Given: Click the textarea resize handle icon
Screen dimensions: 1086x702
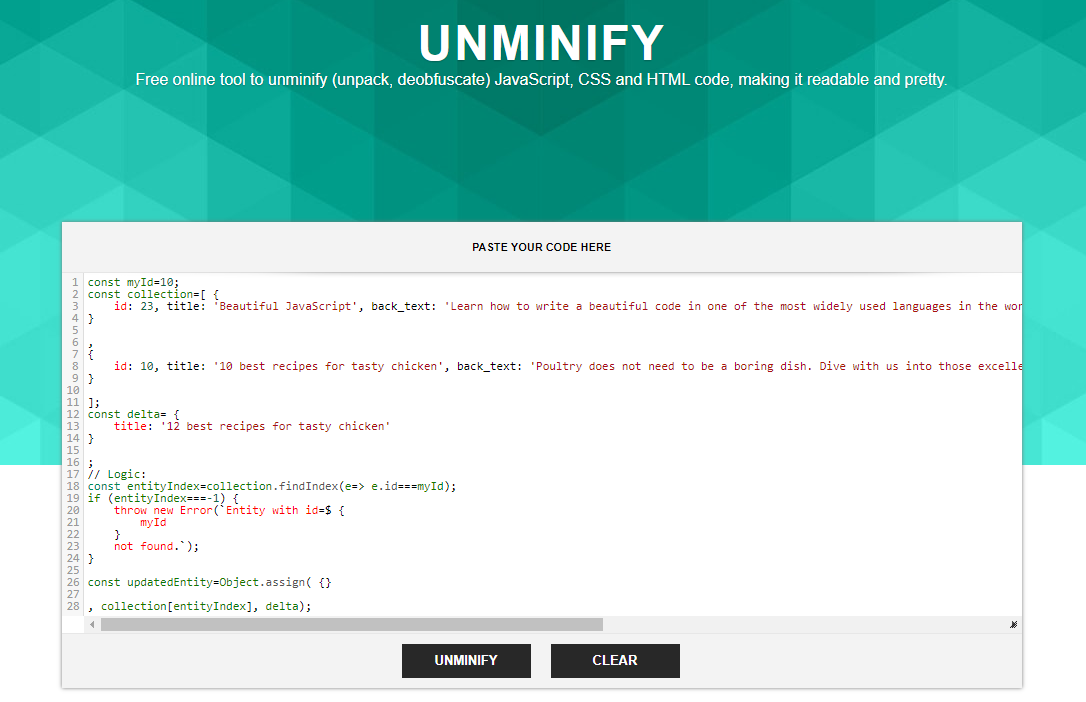Looking at the screenshot, I should point(1013,624).
